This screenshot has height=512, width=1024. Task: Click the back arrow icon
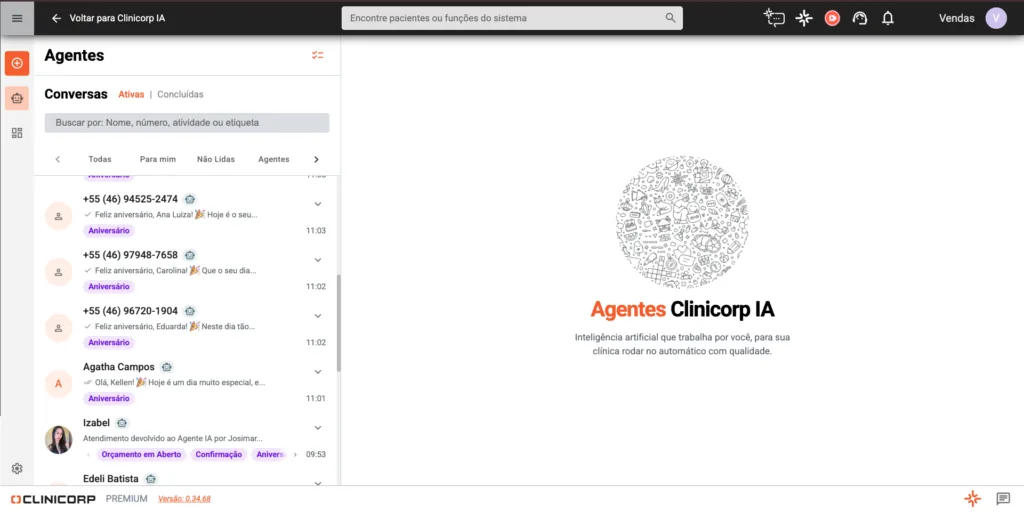(56, 18)
